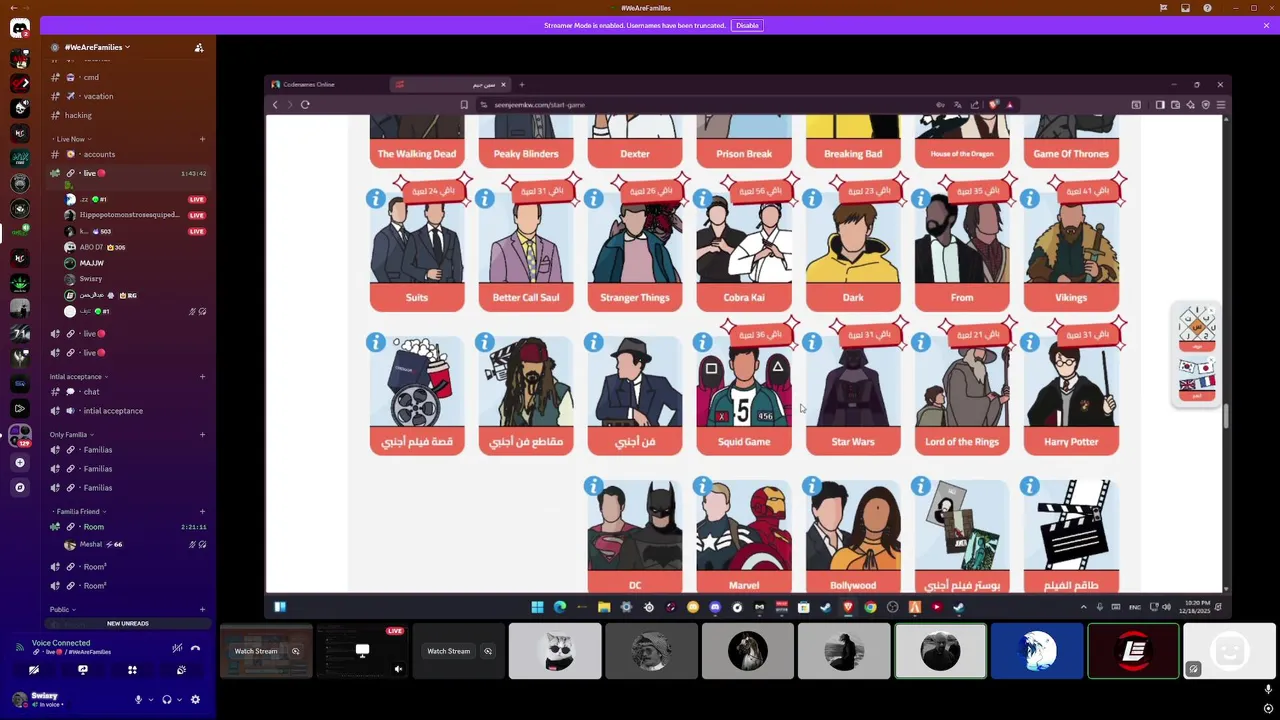Open invite members icon beside server name
This screenshot has height=720, width=1280.
[x=199, y=47]
